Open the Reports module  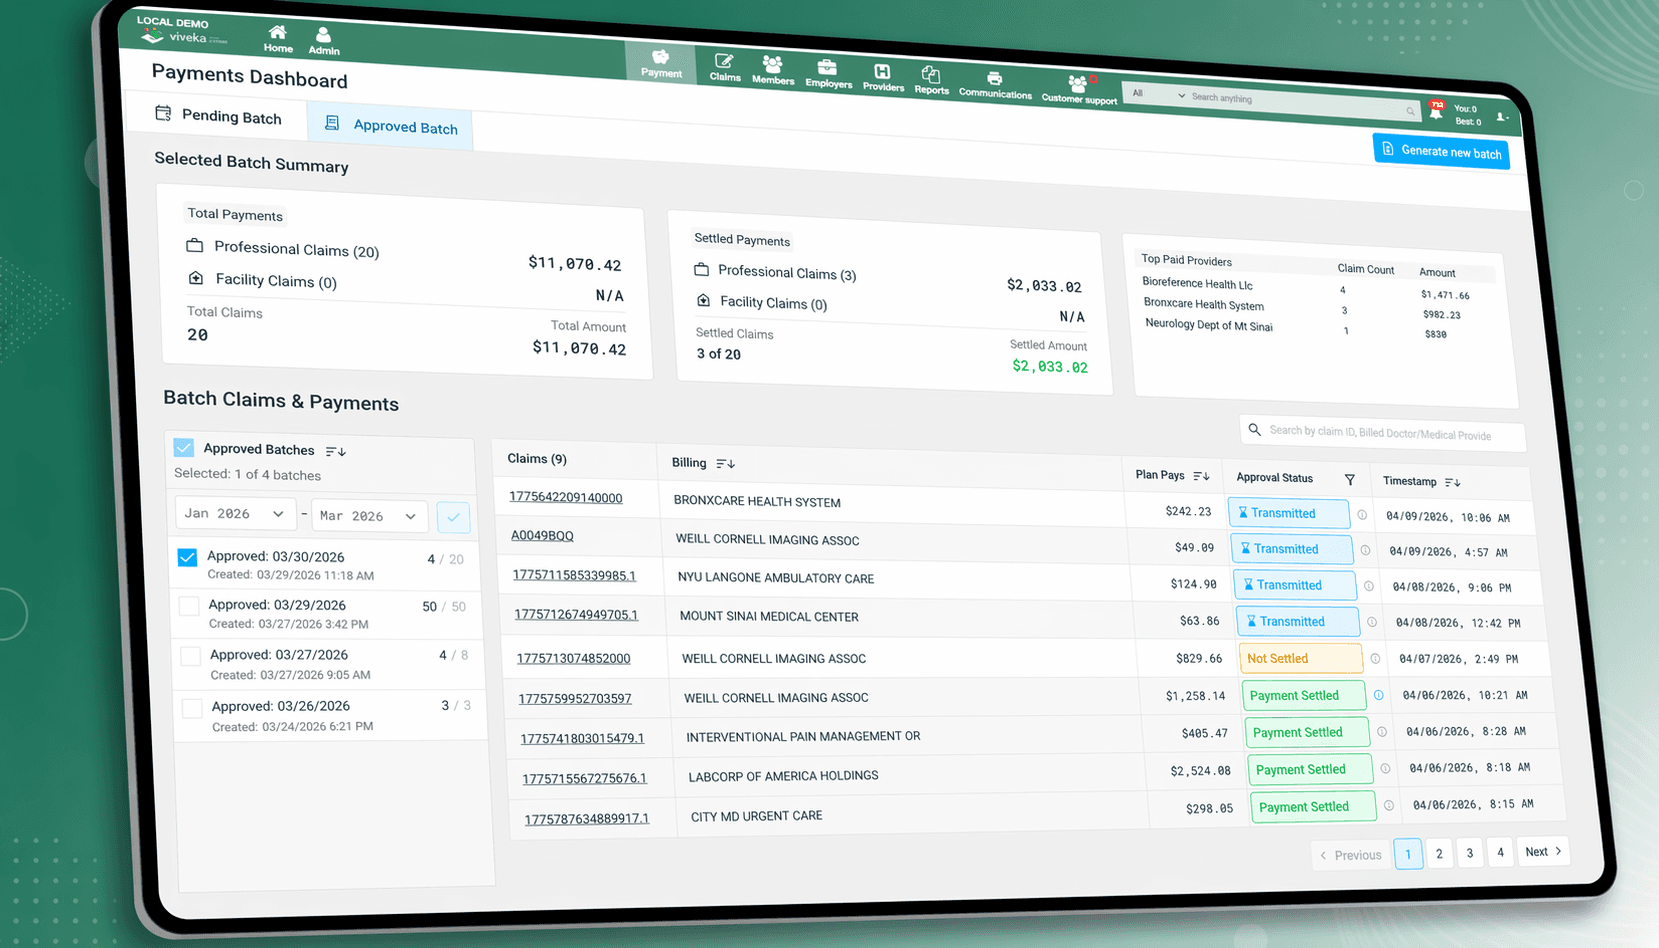(x=931, y=82)
